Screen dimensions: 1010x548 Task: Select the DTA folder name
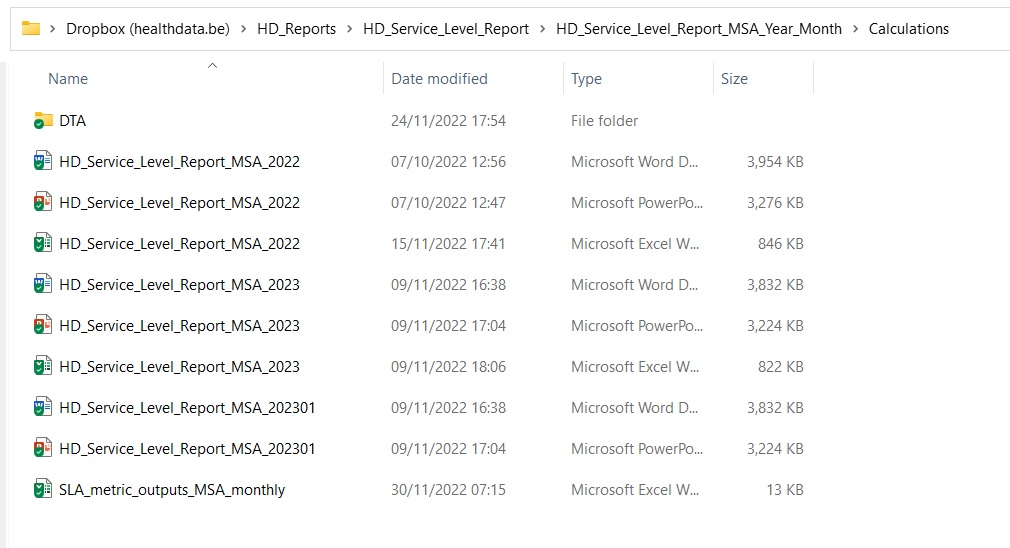(x=73, y=121)
